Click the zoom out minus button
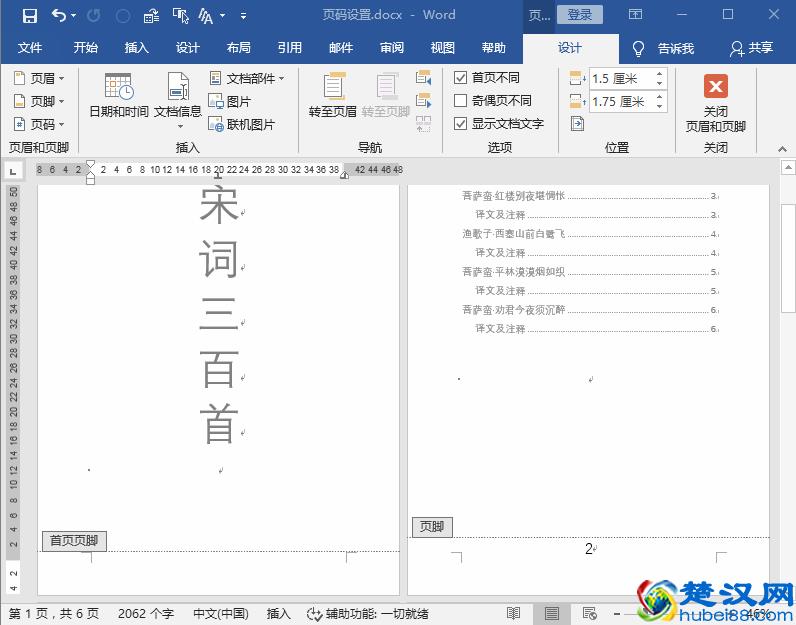Viewport: 796px width, 625px height. [617, 614]
